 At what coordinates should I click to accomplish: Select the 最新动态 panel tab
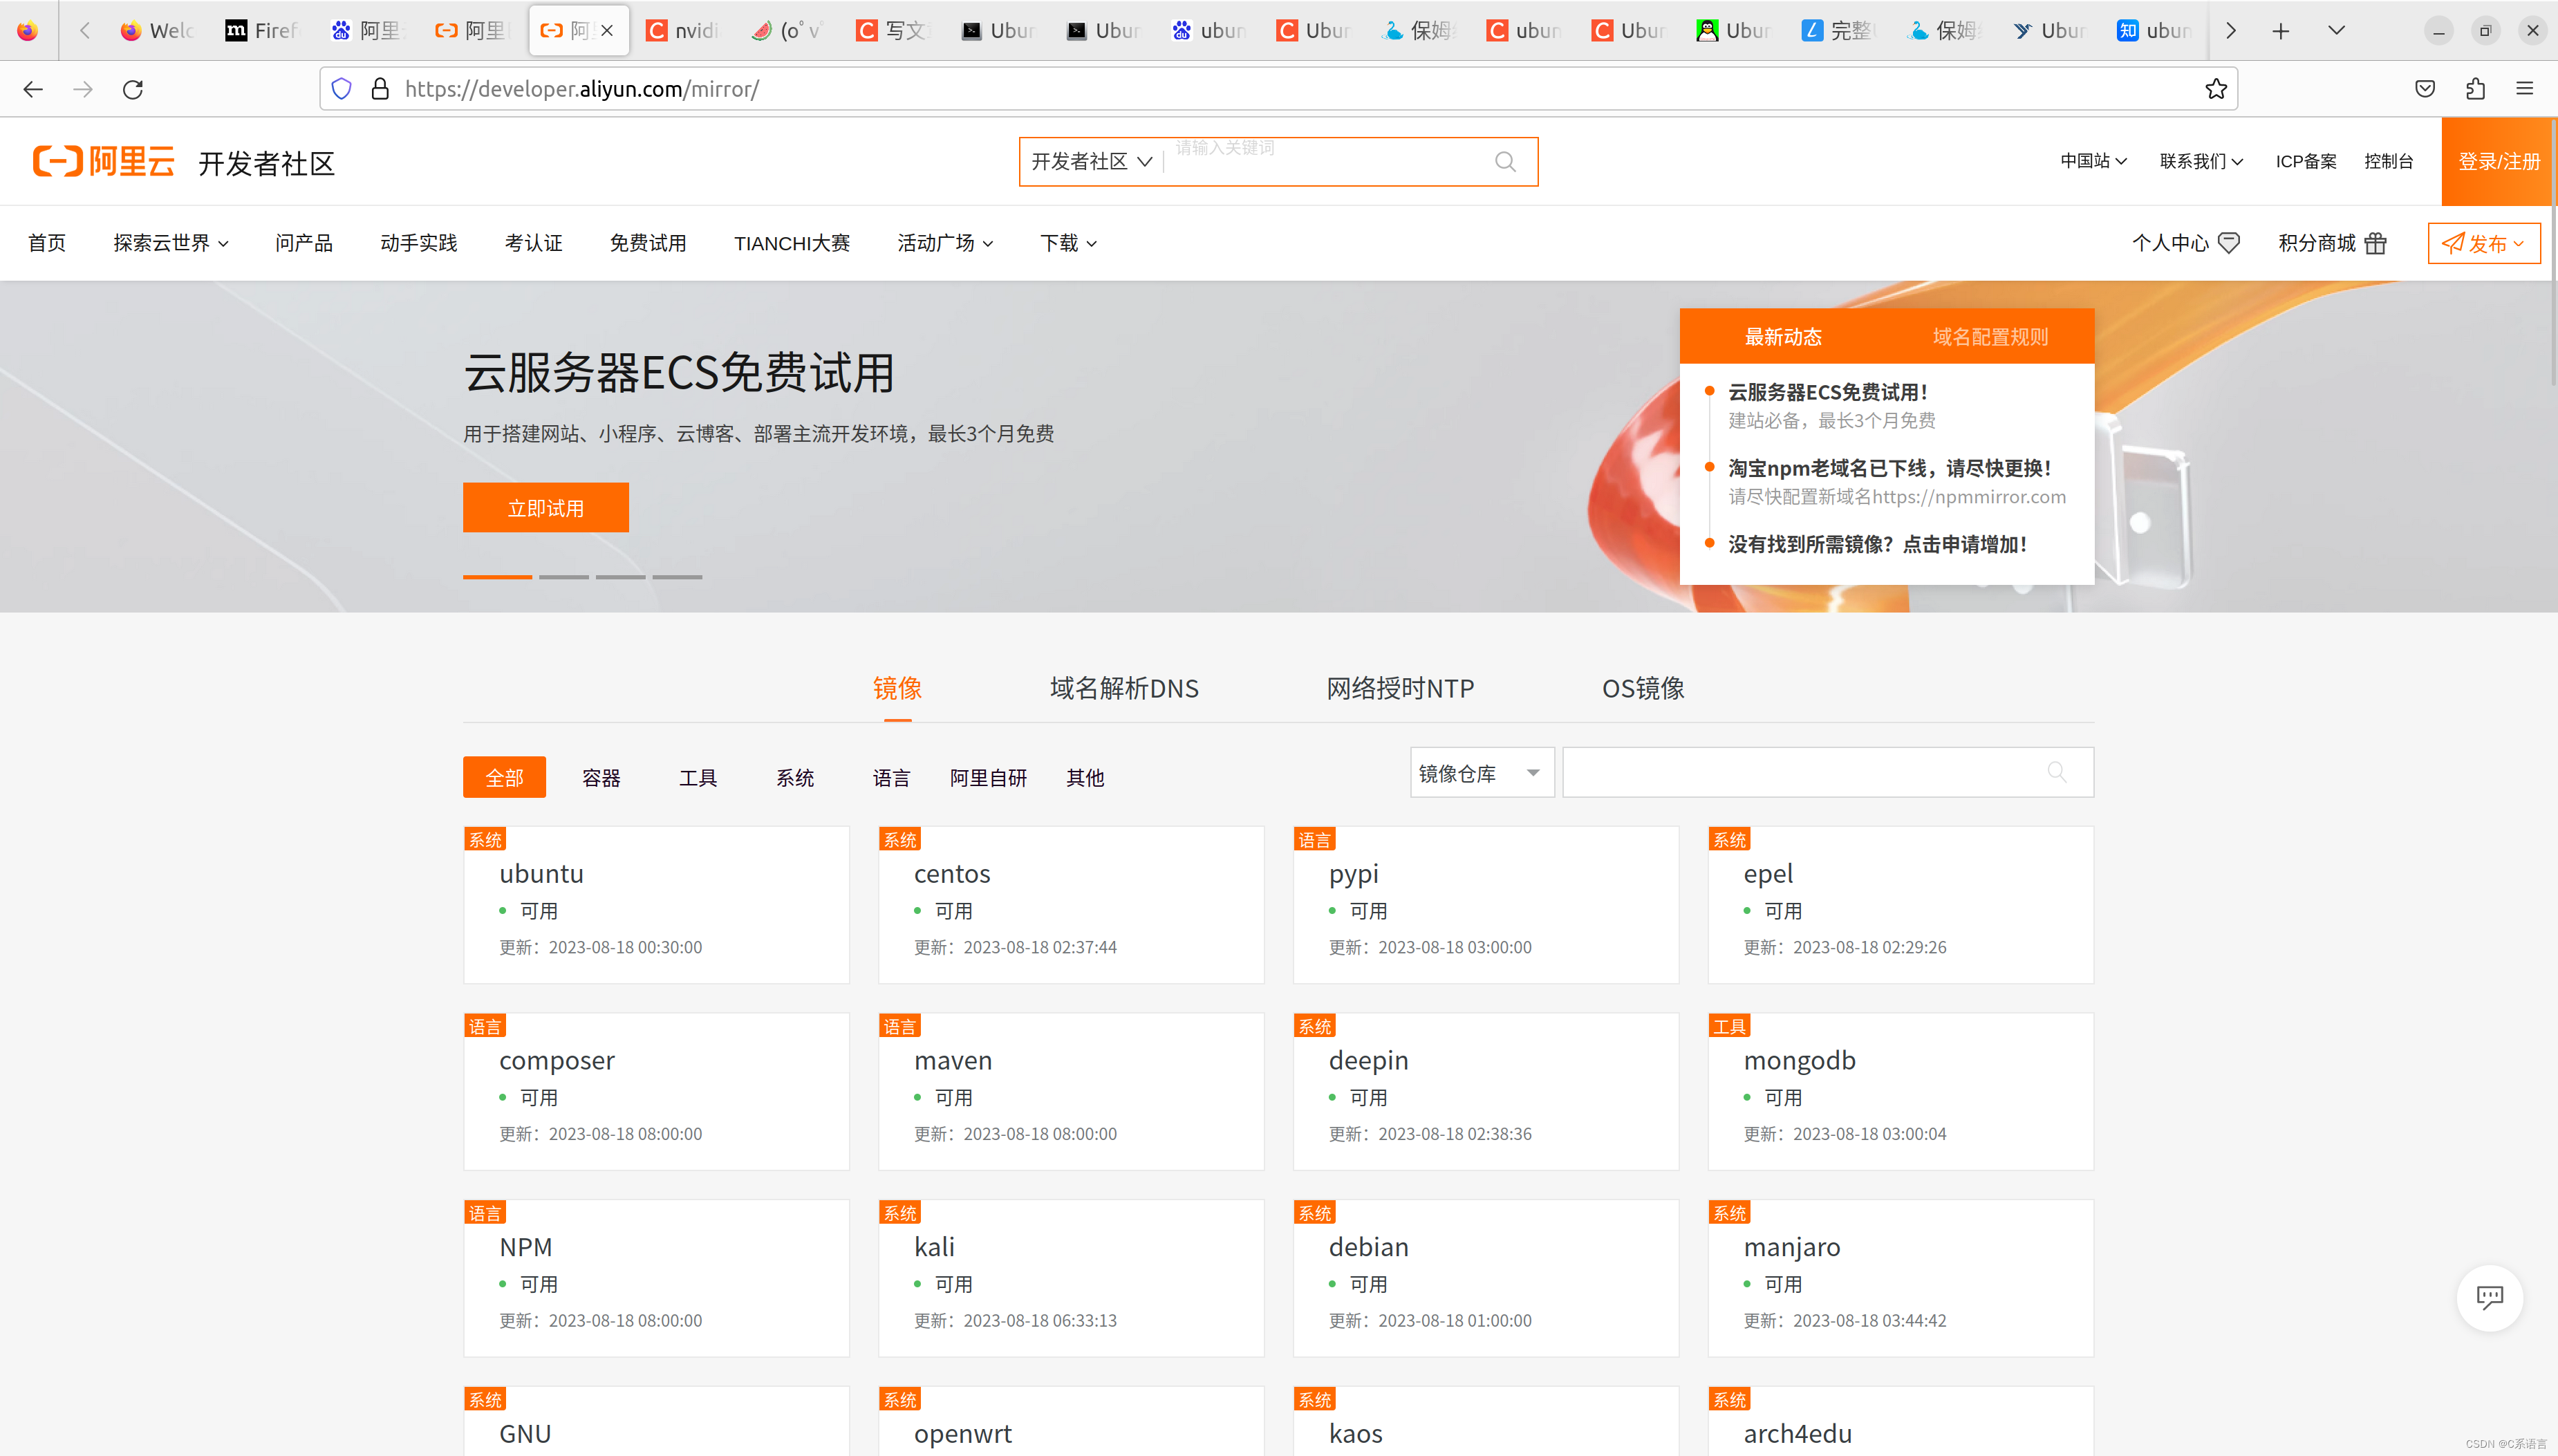[1783, 336]
